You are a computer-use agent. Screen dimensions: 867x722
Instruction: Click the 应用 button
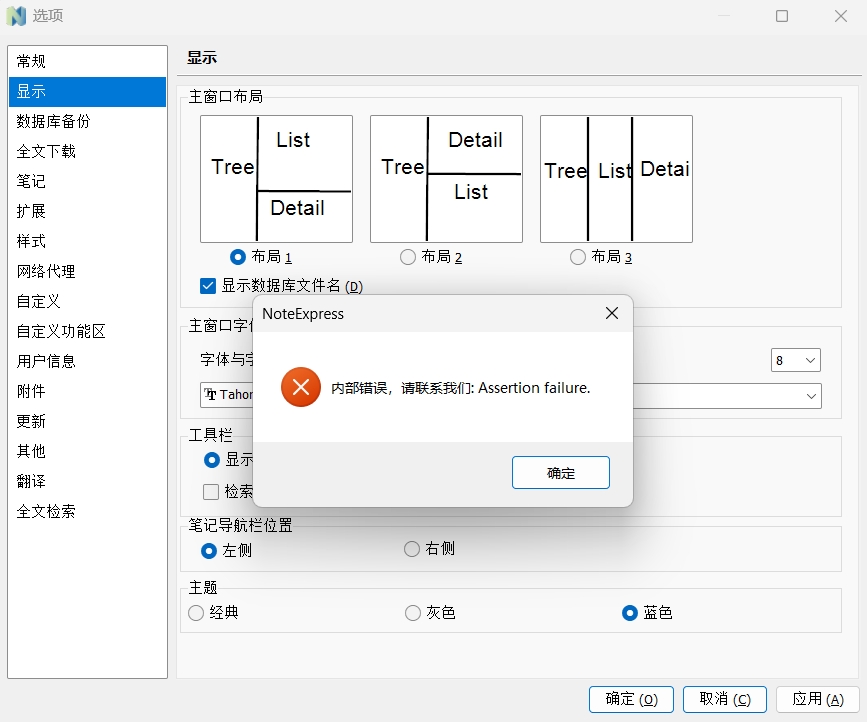click(815, 699)
